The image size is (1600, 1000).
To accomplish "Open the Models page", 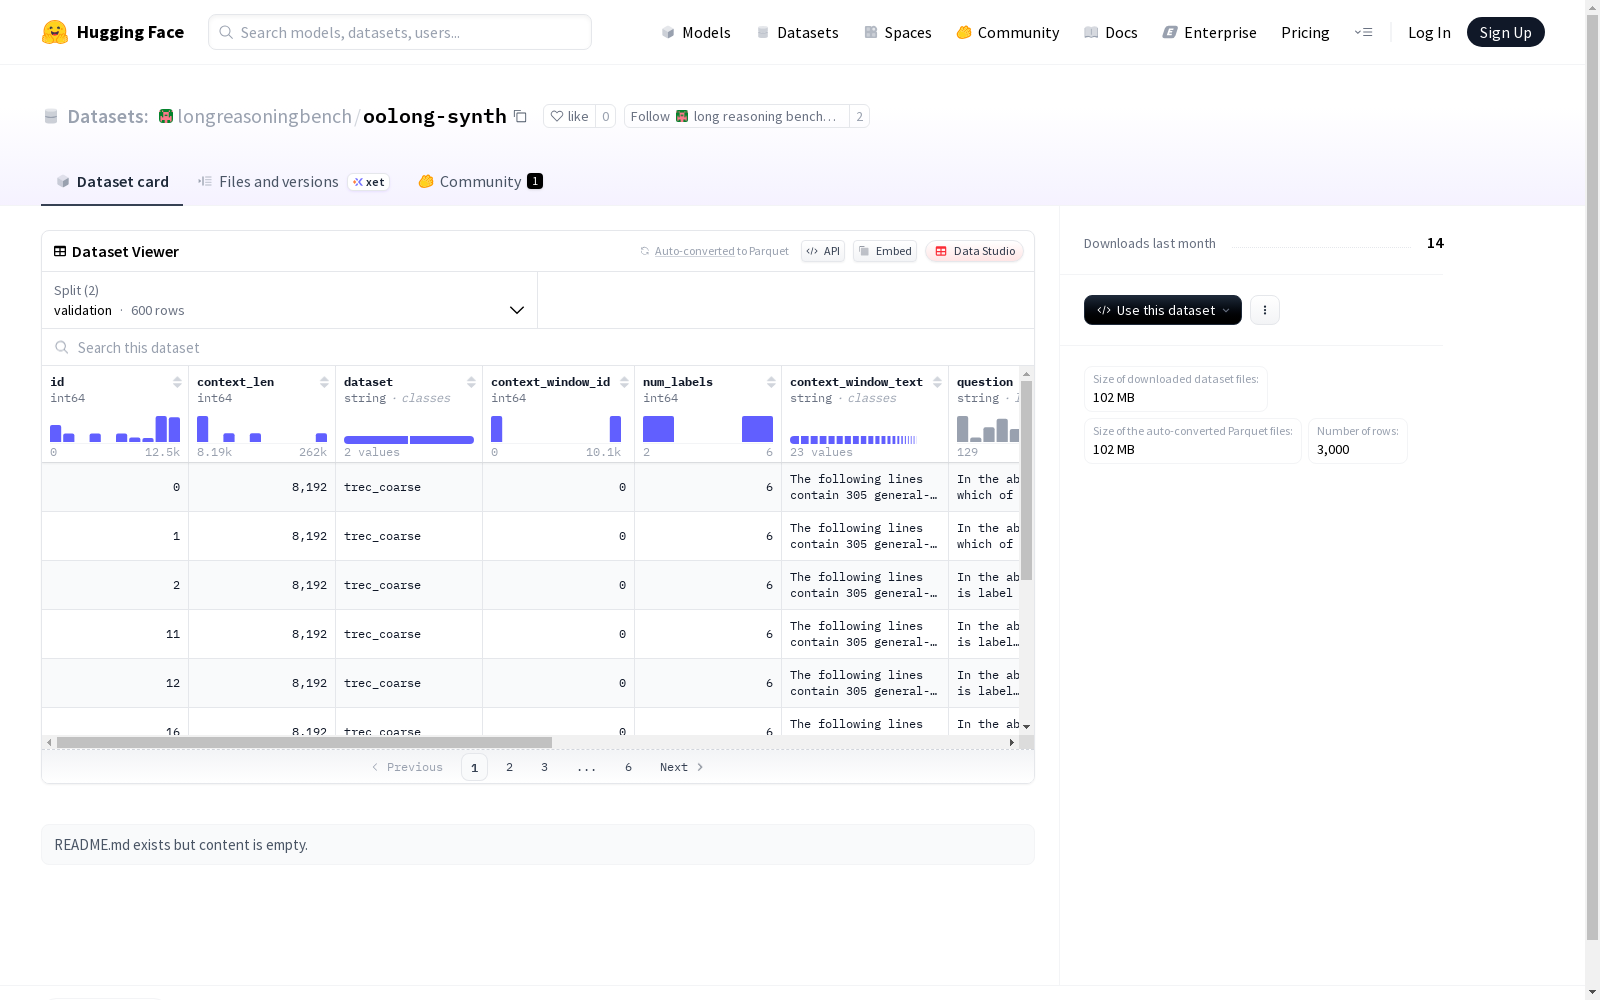I will pos(696,32).
